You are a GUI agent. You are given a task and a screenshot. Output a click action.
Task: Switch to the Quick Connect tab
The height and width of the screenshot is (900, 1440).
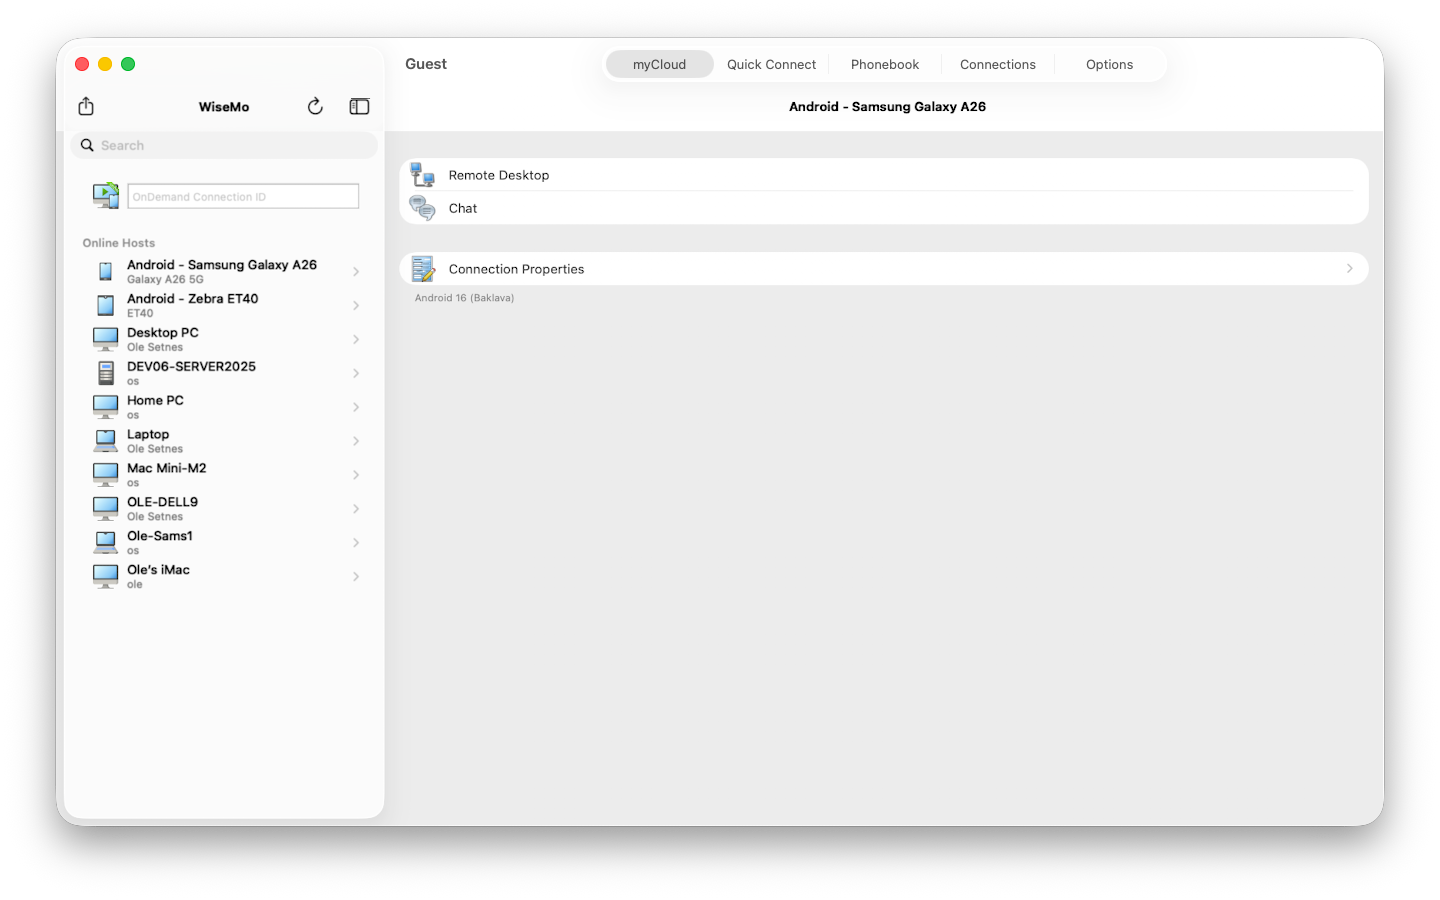point(771,64)
